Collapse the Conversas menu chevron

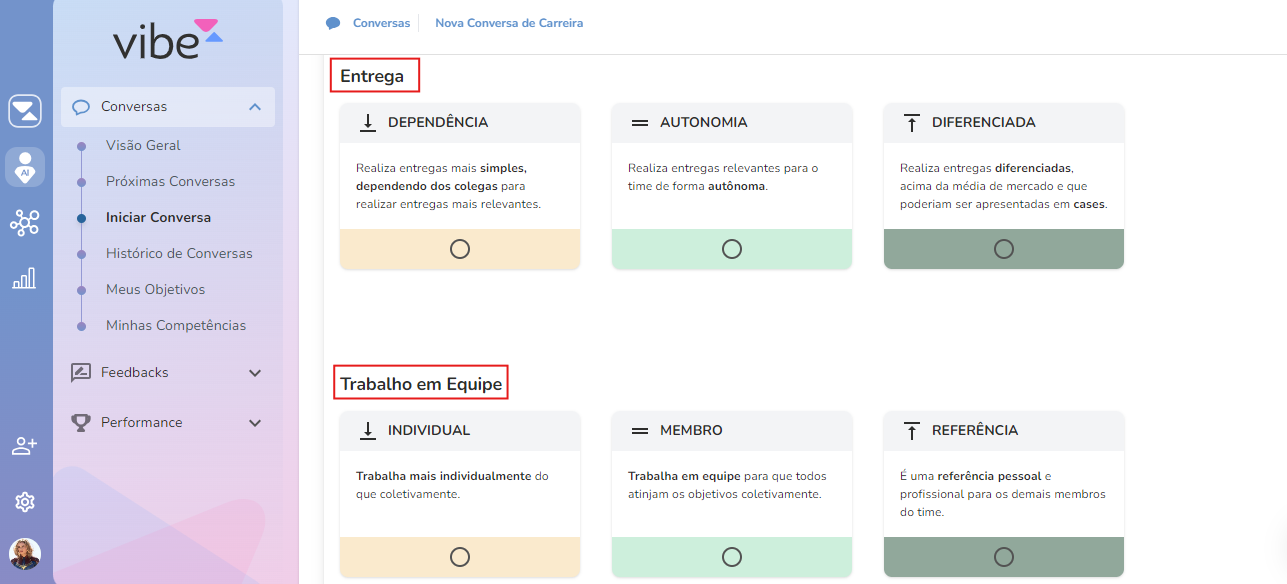(255, 107)
